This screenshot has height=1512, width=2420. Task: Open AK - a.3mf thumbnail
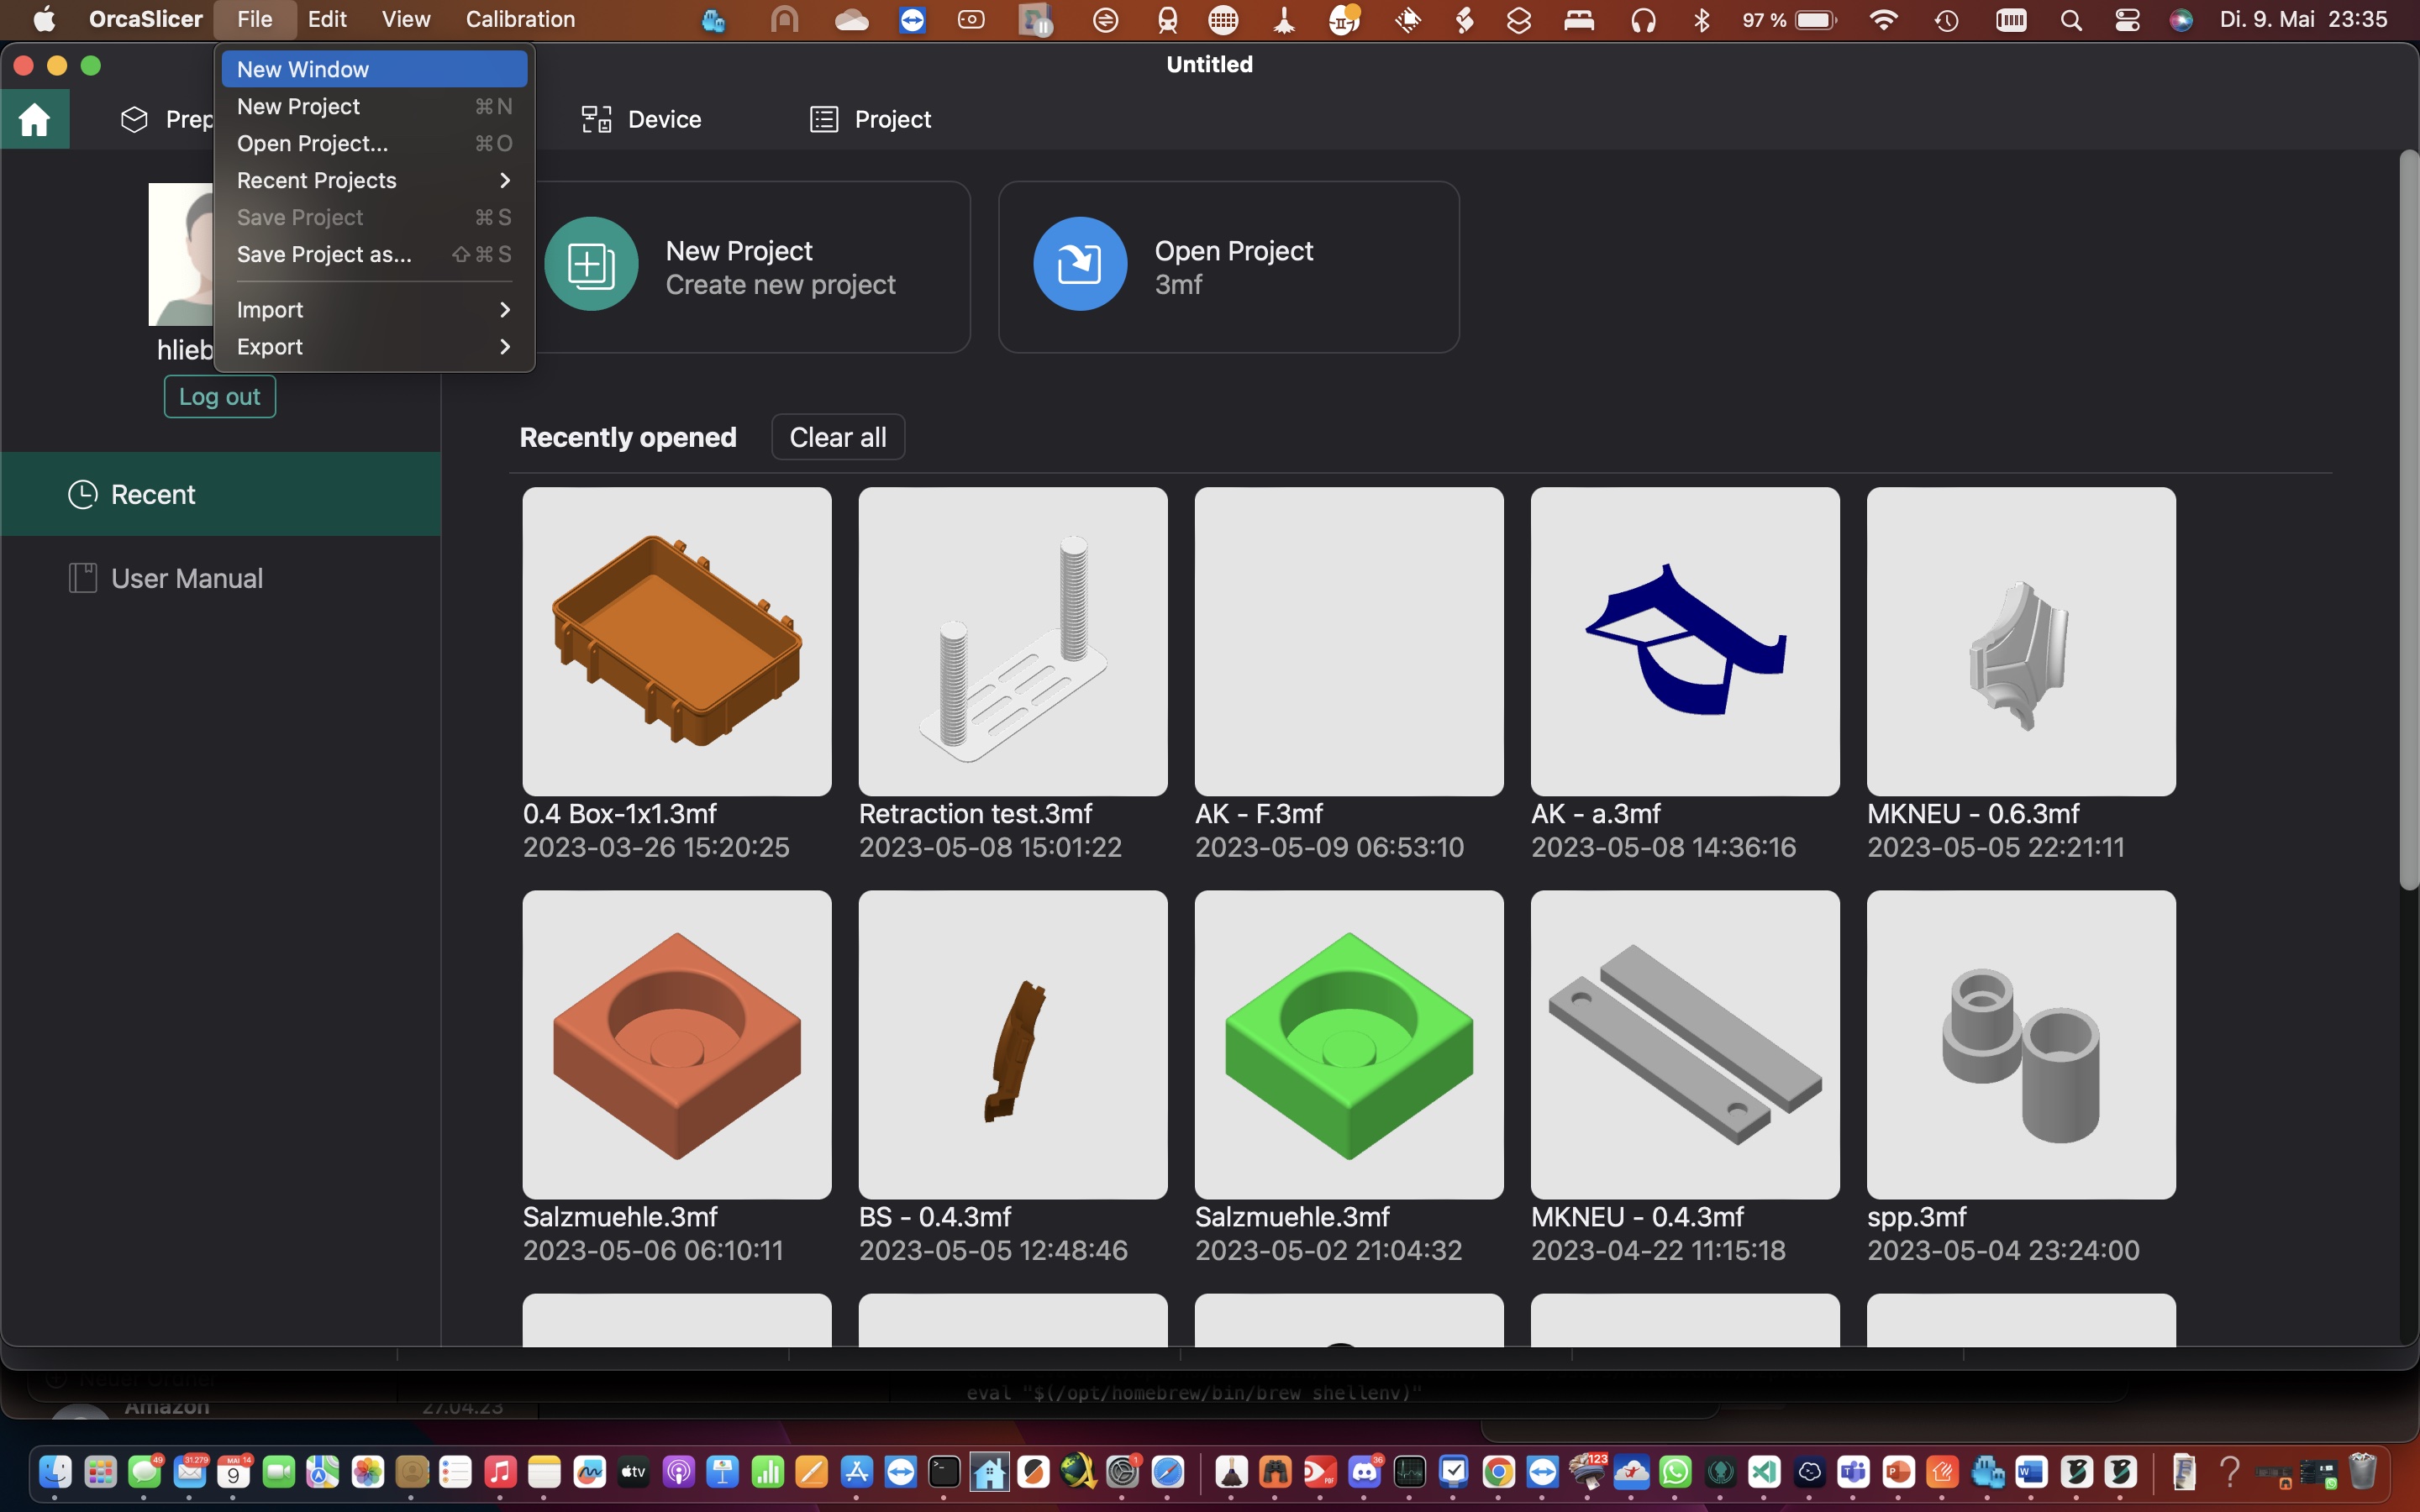click(1685, 641)
